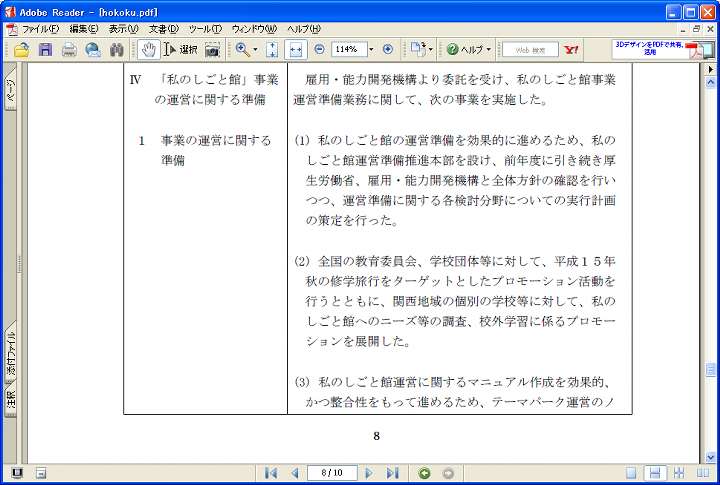Click the minus zoom out button
The image size is (720, 485).
319,49
